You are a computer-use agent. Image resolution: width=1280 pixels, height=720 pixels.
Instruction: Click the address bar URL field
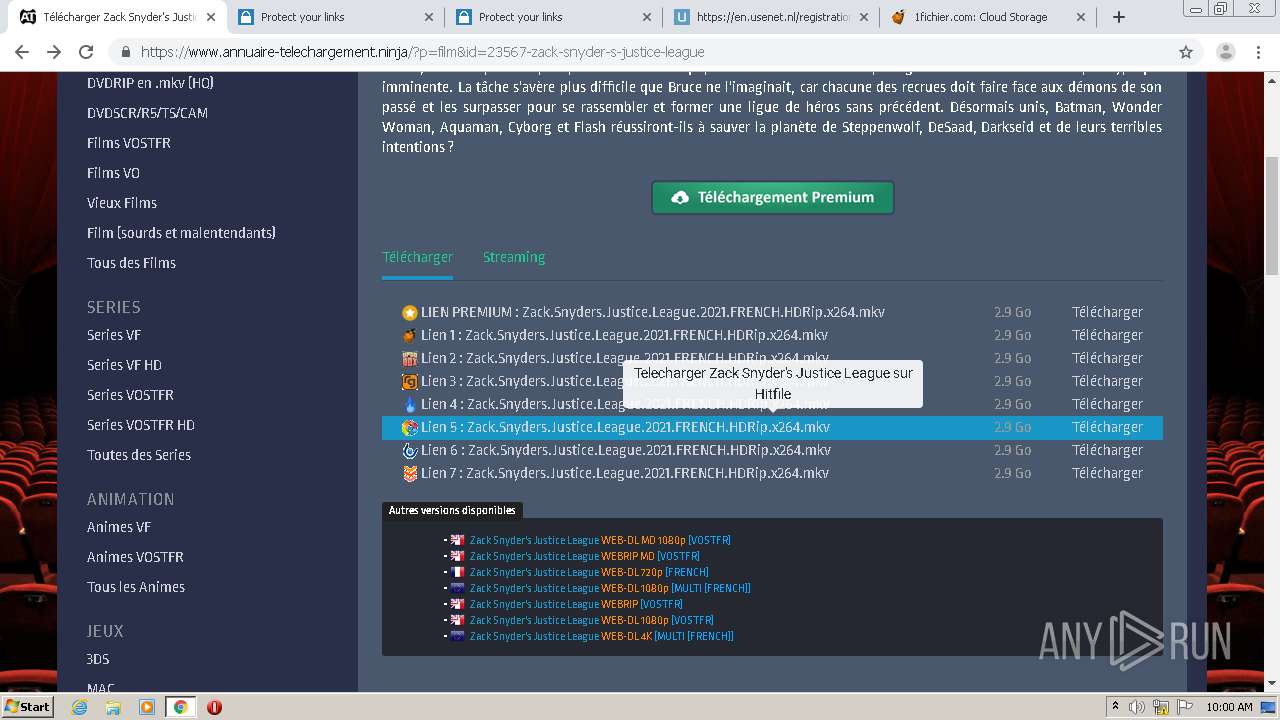(640, 52)
